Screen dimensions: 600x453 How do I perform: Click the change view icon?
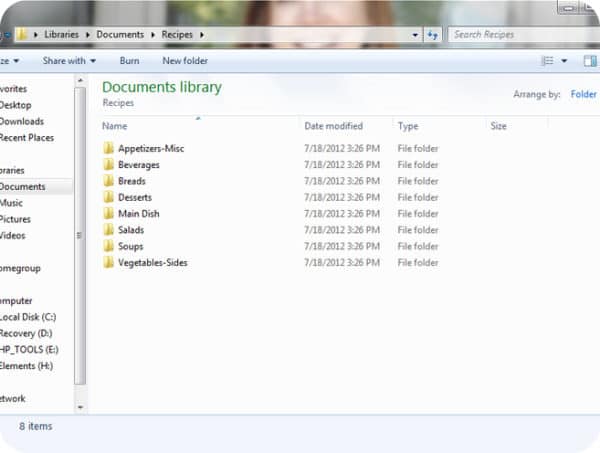(x=548, y=61)
